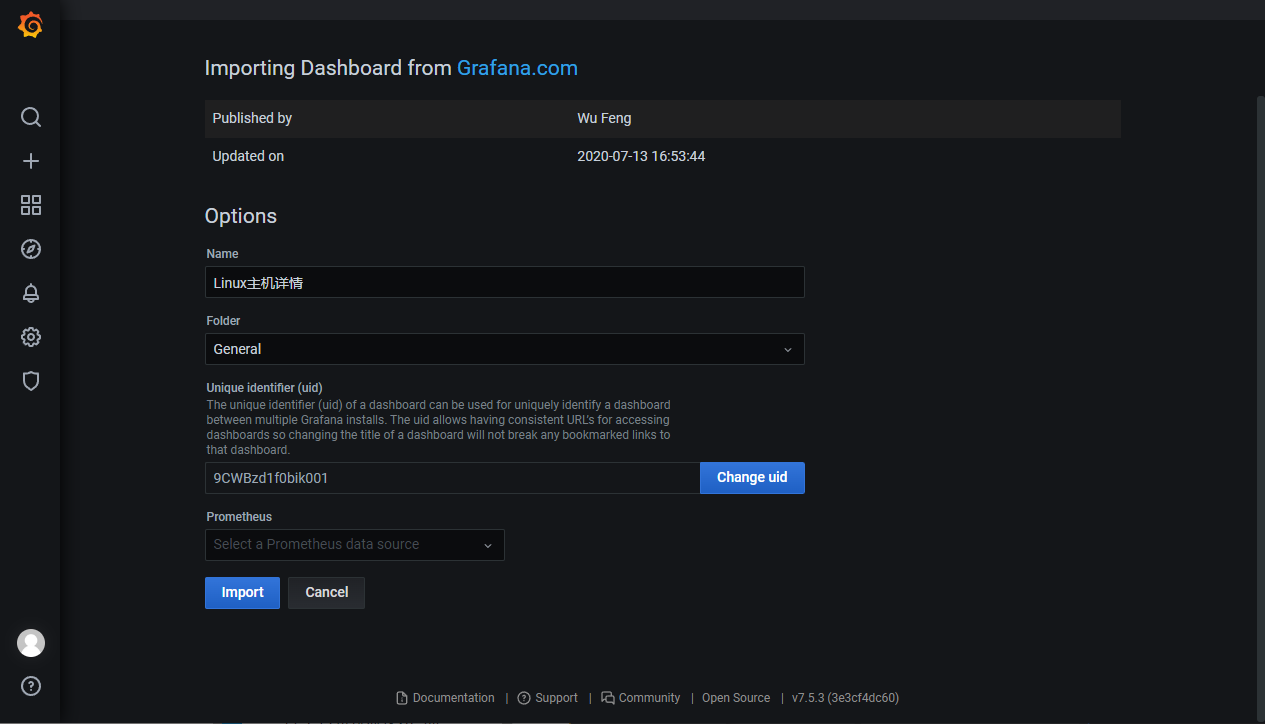The width and height of the screenshot is (1265, 724).
Task: Click the Prometheus dropdown chevron arrow
Action: pyautogui.click(x=488, y=546)
